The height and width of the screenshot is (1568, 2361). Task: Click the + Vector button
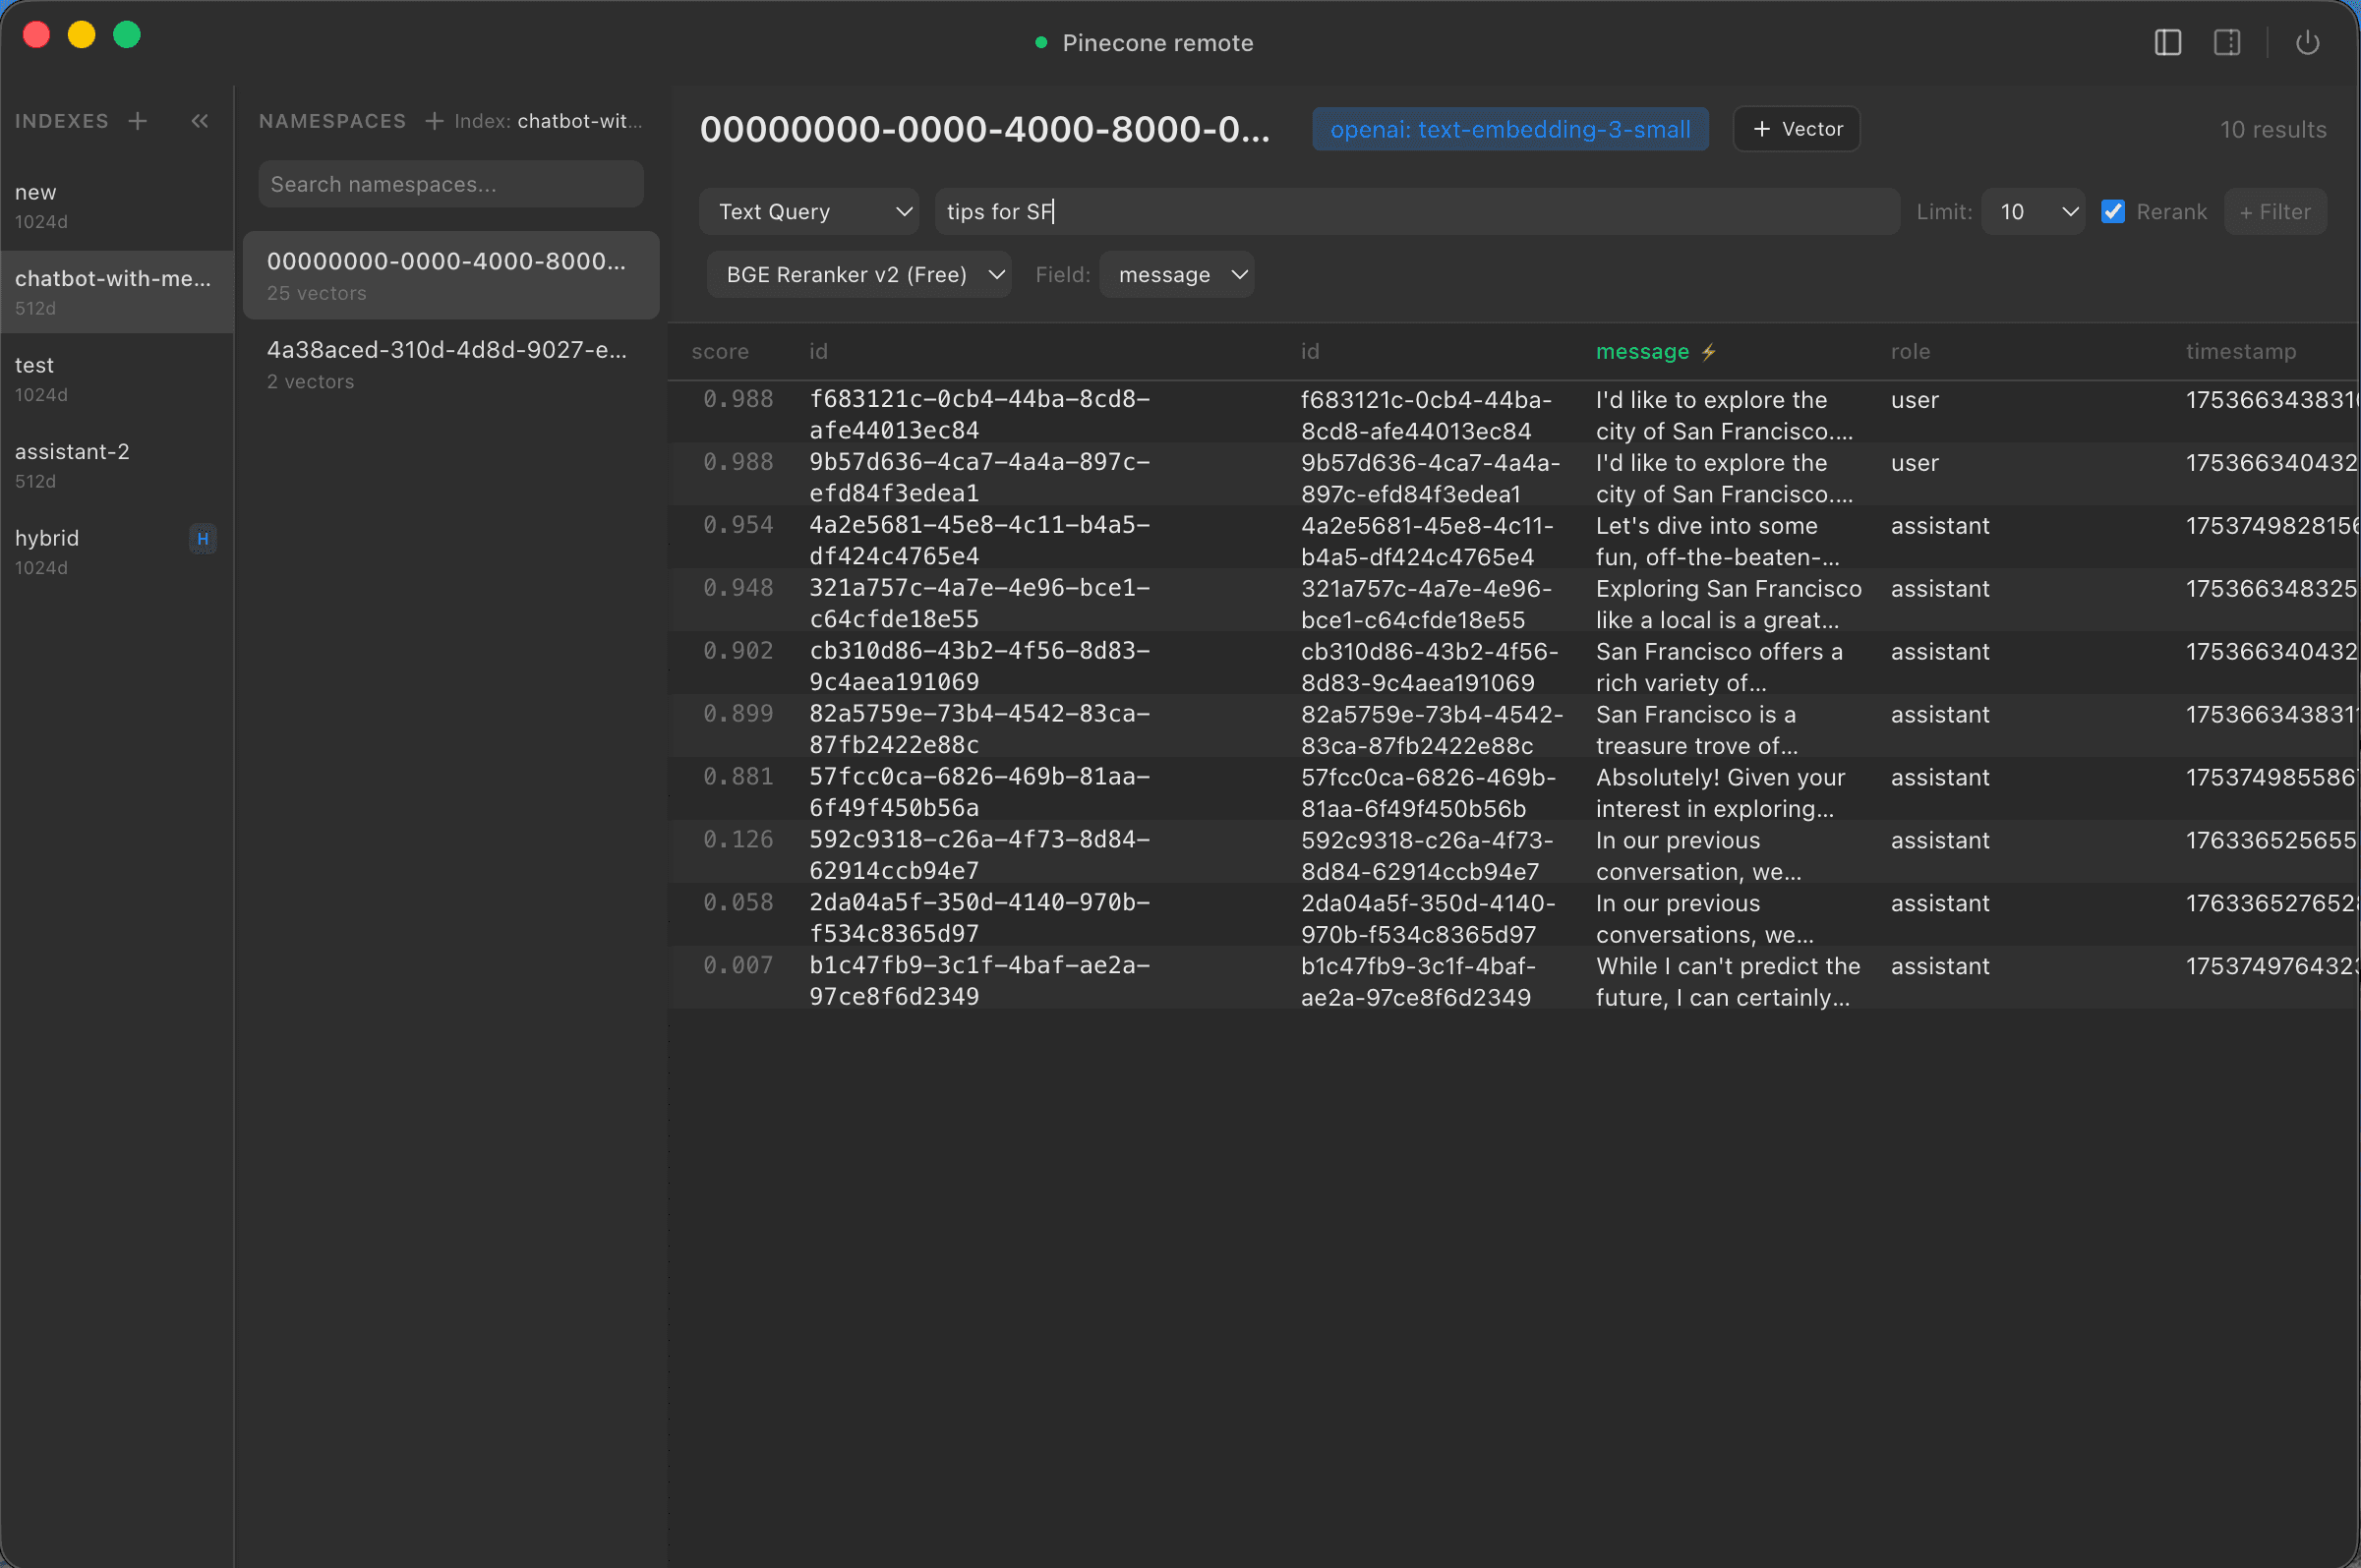tap(1796, 129)
